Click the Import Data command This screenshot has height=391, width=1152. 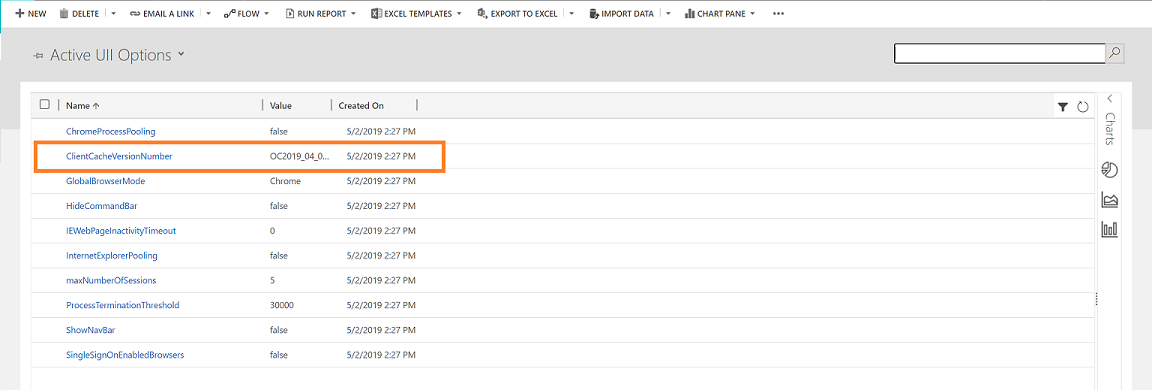(622, 14)
